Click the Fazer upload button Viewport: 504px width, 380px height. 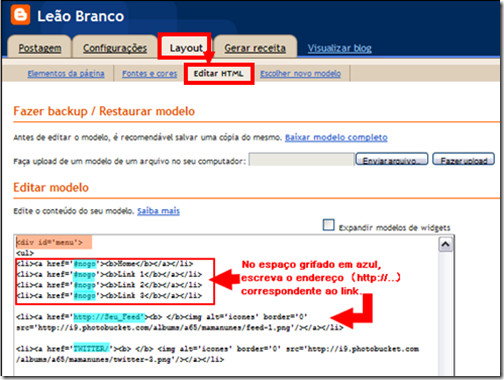463,160
